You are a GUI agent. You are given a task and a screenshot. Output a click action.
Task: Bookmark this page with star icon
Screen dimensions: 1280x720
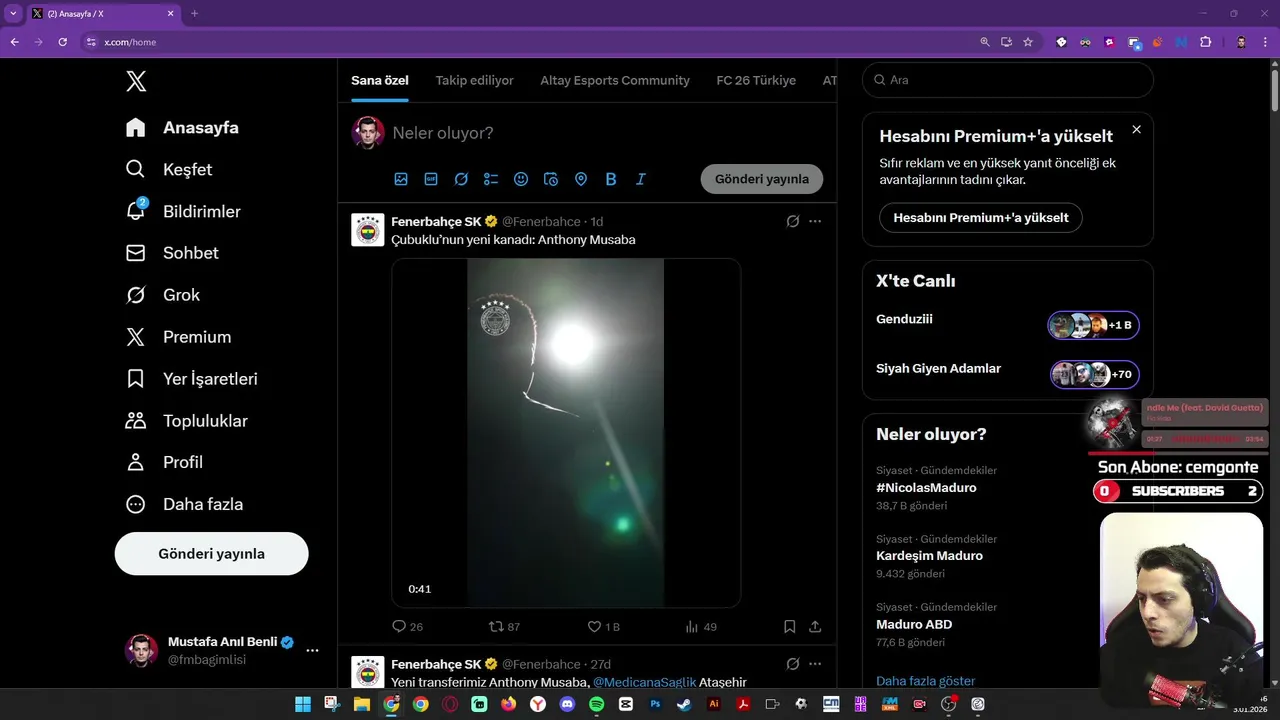coord(1028,42)
